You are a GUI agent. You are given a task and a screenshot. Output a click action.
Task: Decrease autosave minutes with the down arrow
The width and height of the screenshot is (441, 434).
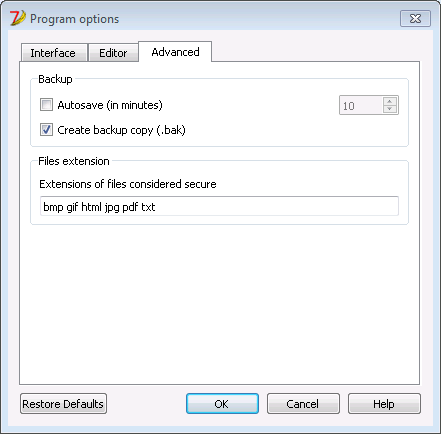click(x=389, y=109)
